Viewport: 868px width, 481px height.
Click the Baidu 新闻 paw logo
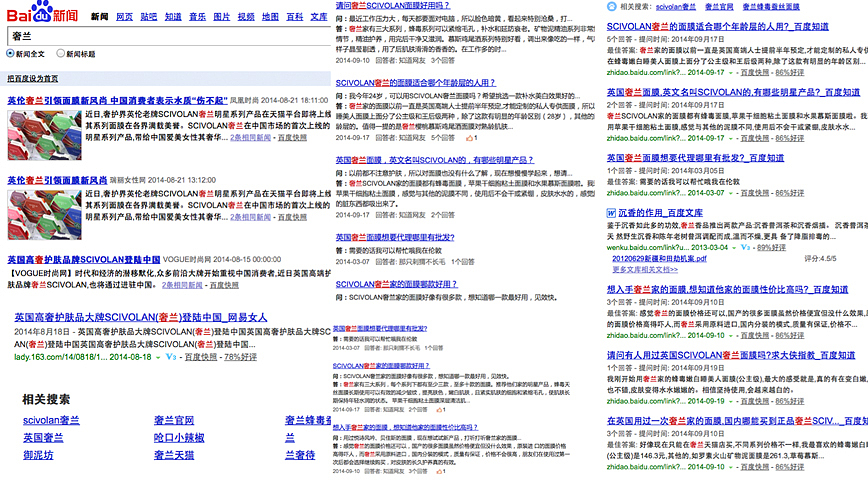[x=43, y=12]
